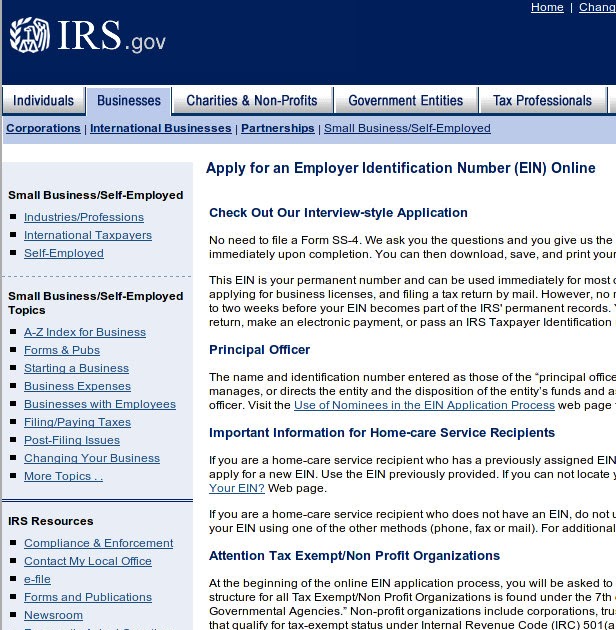Open the Changing Your Business link
Screen dimensions: 616x630
click(x=92, y=458)
